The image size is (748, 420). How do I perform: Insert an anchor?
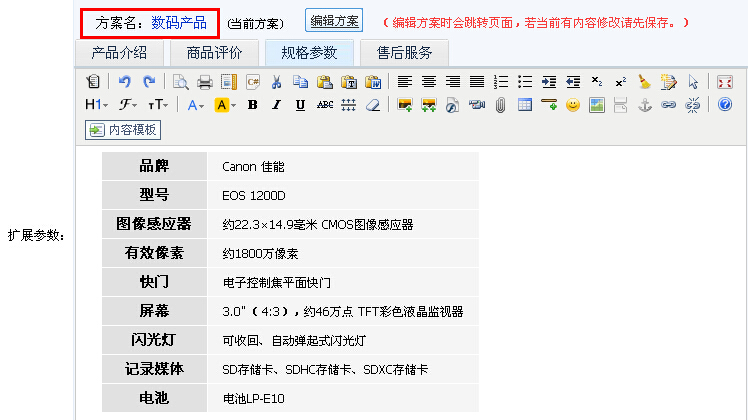[645, 105]
